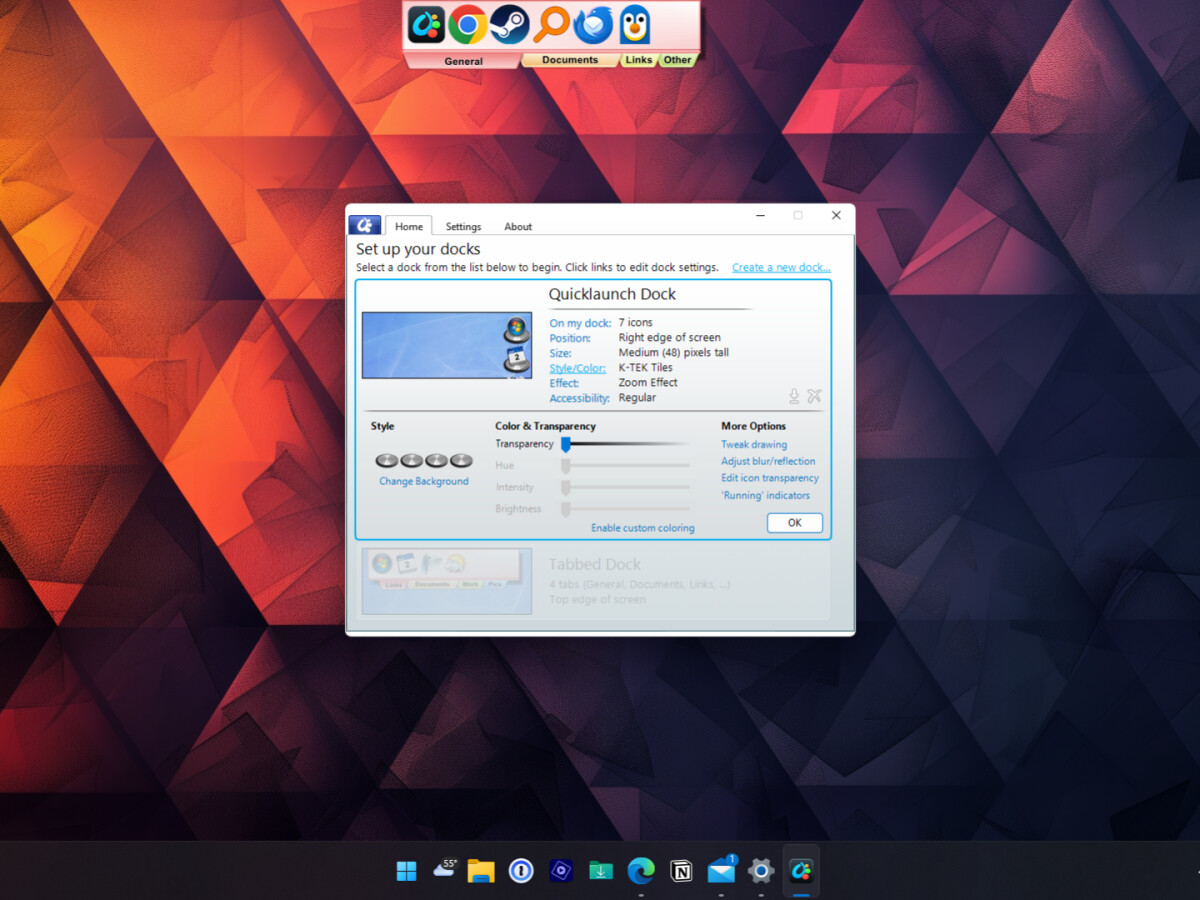Switch to the Settings tab
The width and height of the screenshot is (1200, 900).
(x=463, y=226)
